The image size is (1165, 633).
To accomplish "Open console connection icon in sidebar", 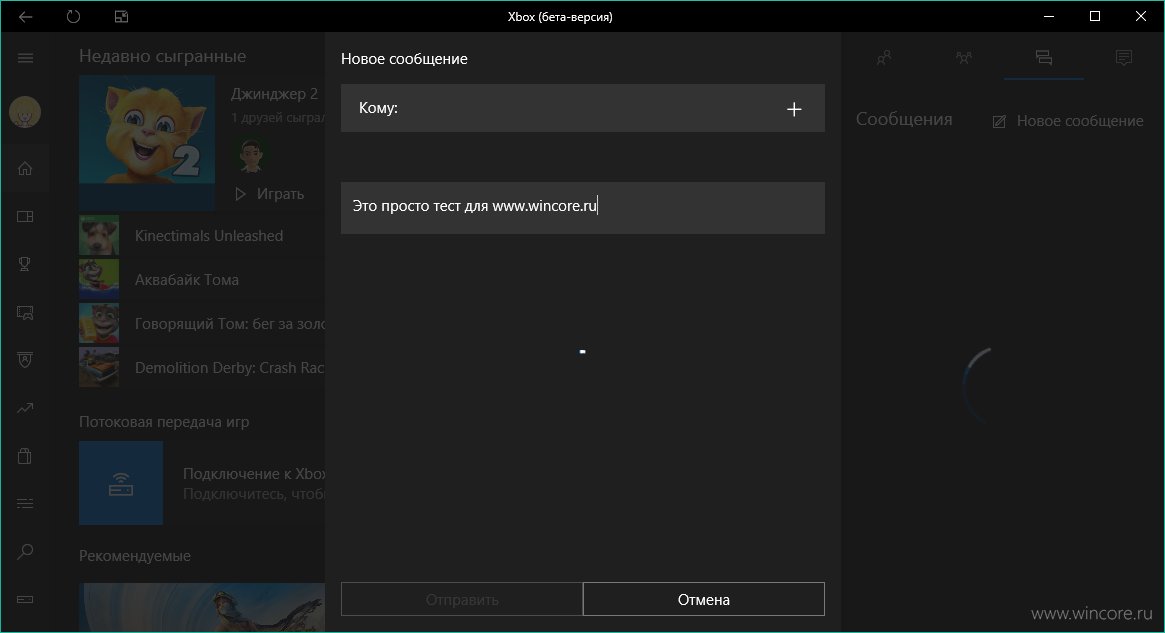I will pyautogui.click(x=25, y=599).
